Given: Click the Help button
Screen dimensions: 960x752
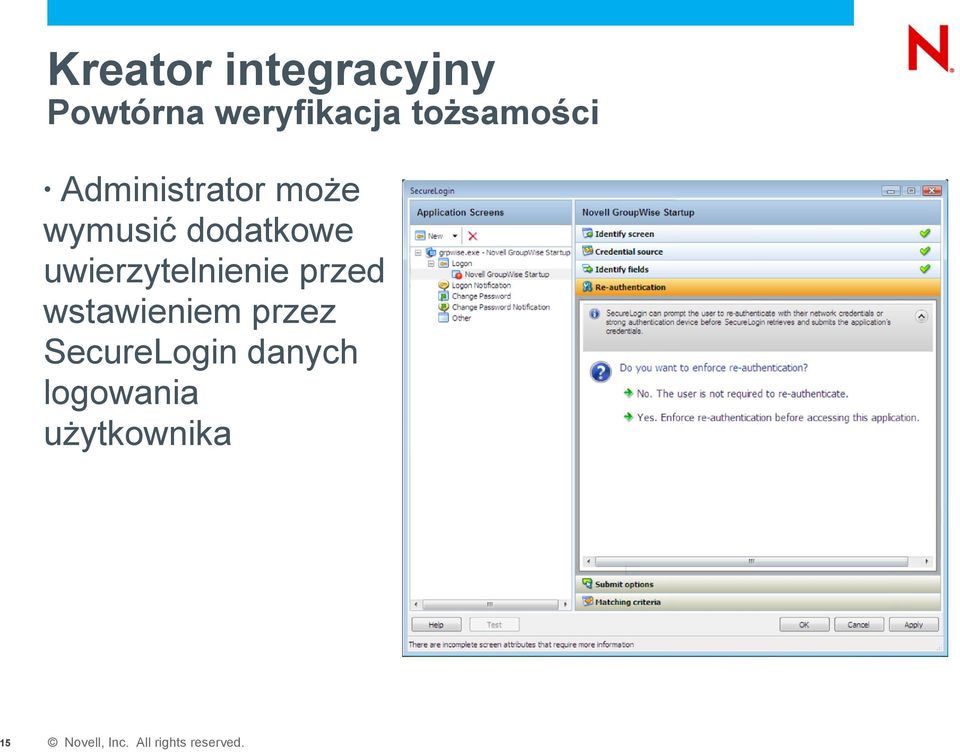Looking at the screenshot, I should tap(436, 625).
